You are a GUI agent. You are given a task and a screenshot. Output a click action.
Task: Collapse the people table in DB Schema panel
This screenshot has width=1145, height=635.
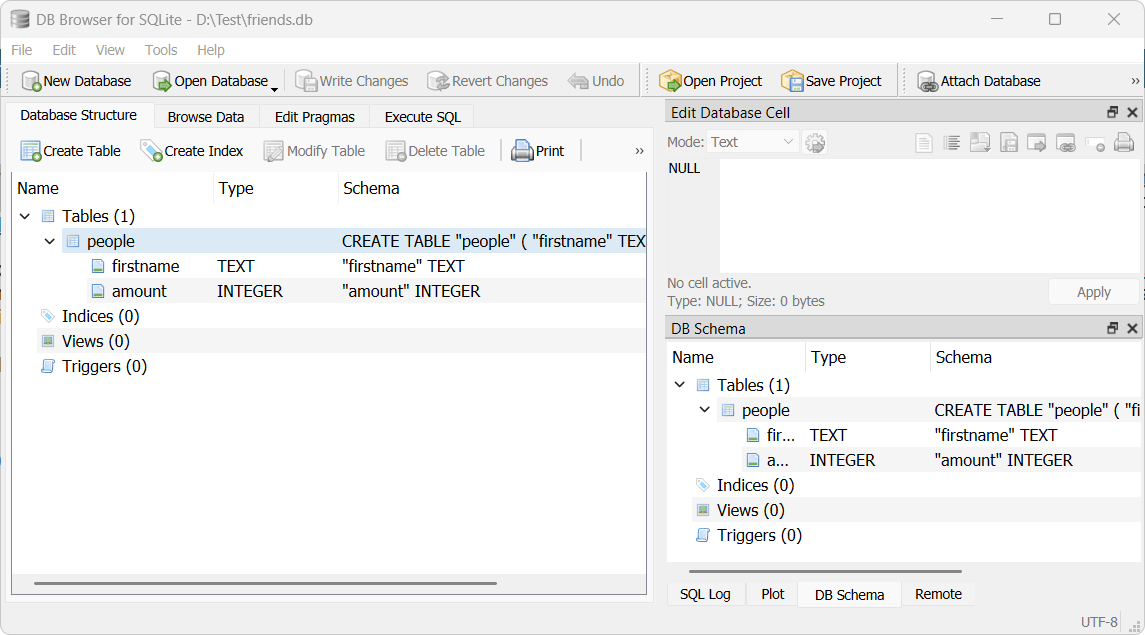coord(705,409)
